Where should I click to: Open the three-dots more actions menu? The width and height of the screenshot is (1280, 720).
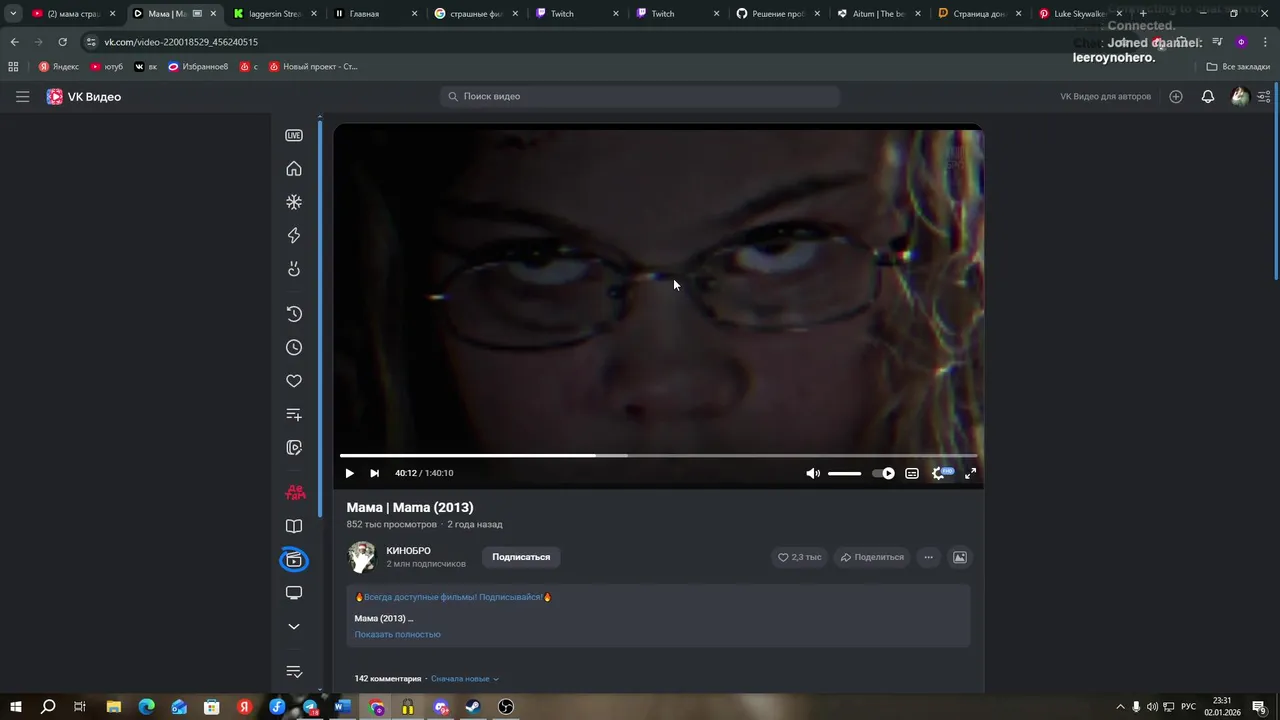coord(929,557)
